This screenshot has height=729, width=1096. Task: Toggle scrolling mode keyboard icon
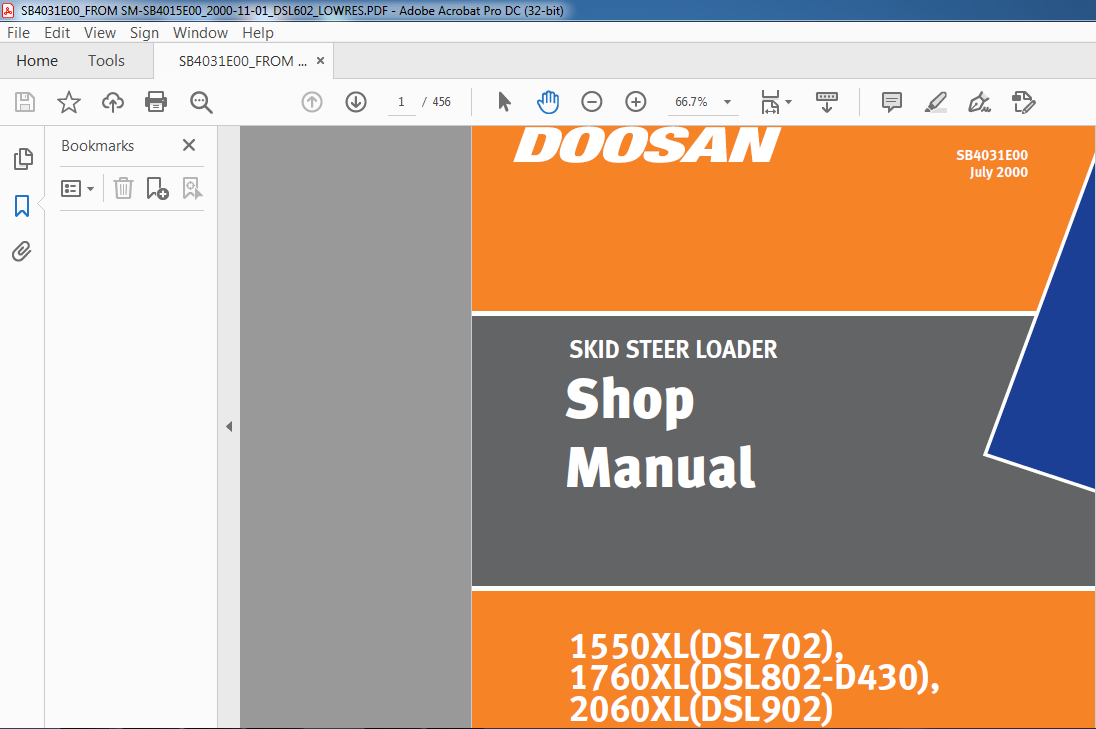pos(827,102)
